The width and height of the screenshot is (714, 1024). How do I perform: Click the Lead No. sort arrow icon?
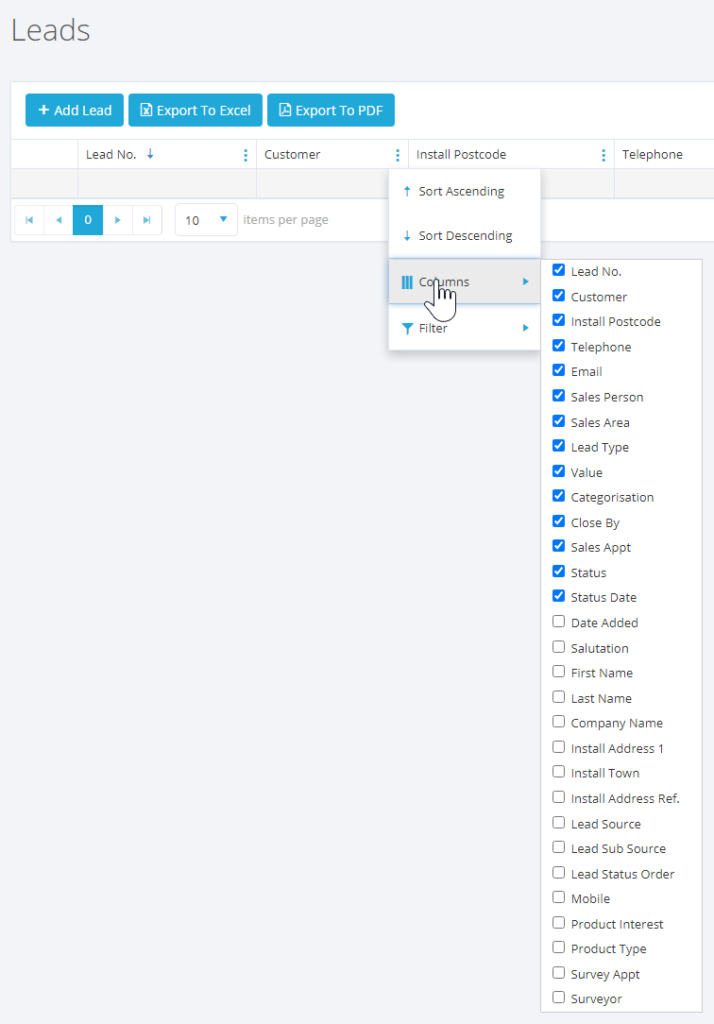click(x=150, y=154)
